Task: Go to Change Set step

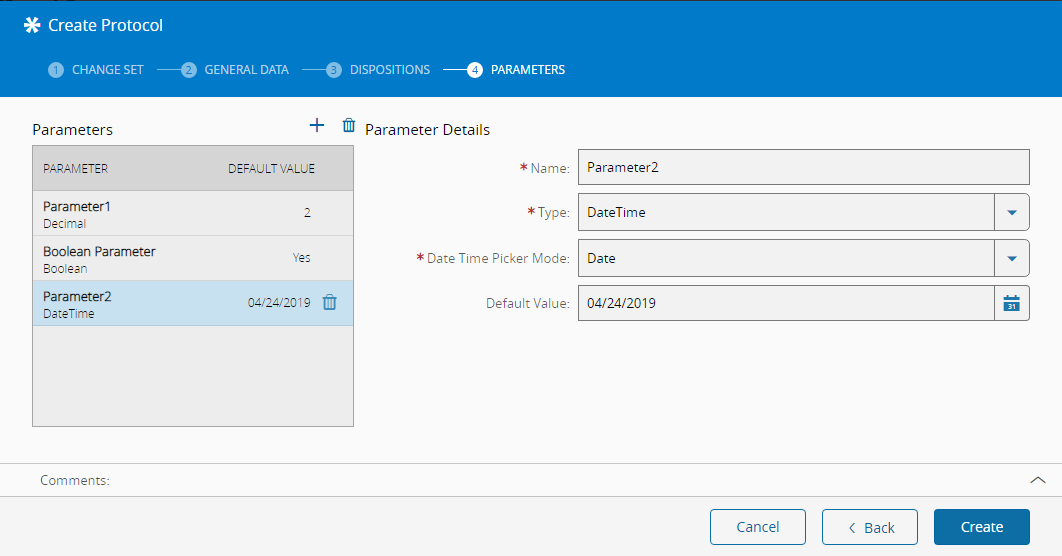Action: (x=108, y=70)
